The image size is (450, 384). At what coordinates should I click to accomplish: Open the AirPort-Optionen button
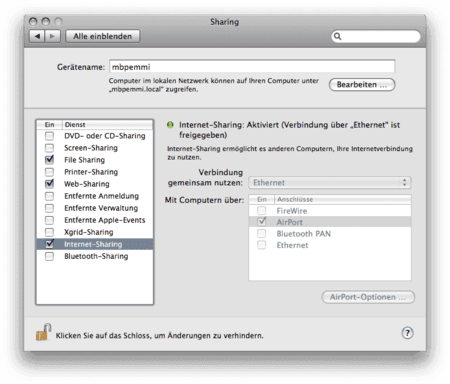[368, 297]
